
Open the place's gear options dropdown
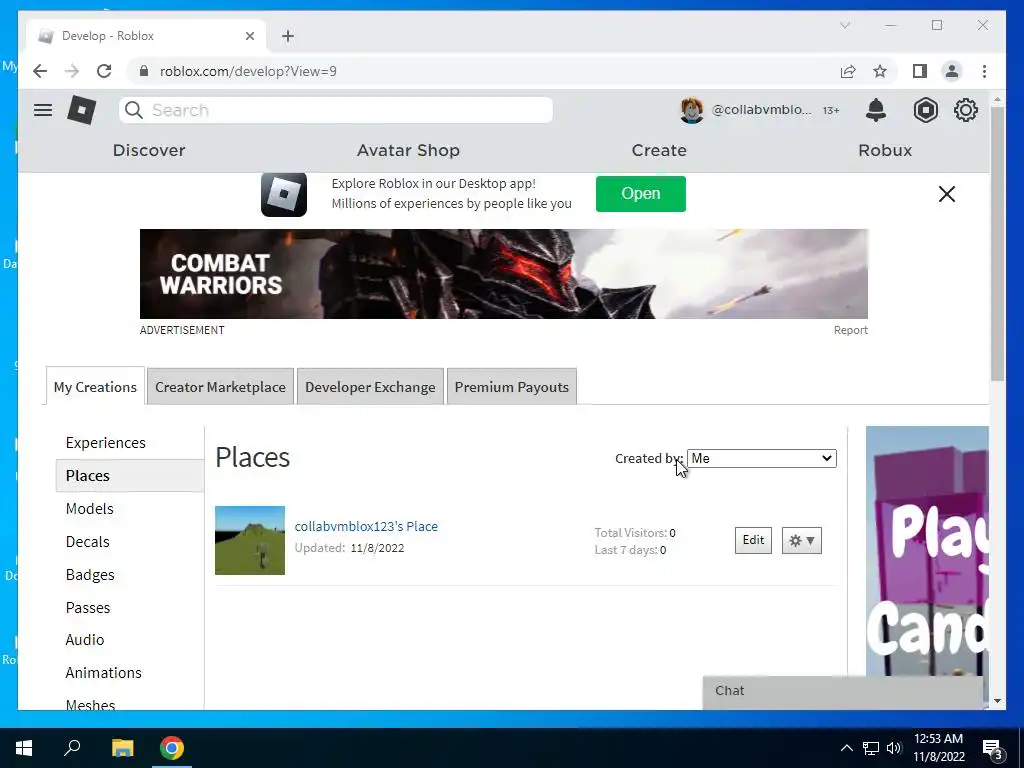tap(801, 540)
